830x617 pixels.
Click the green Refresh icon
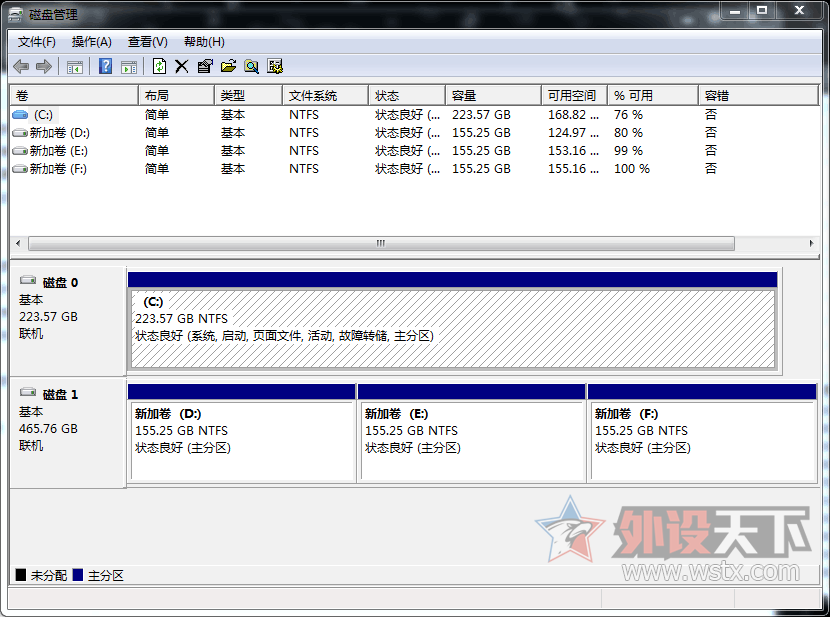(x=159, y=66)
